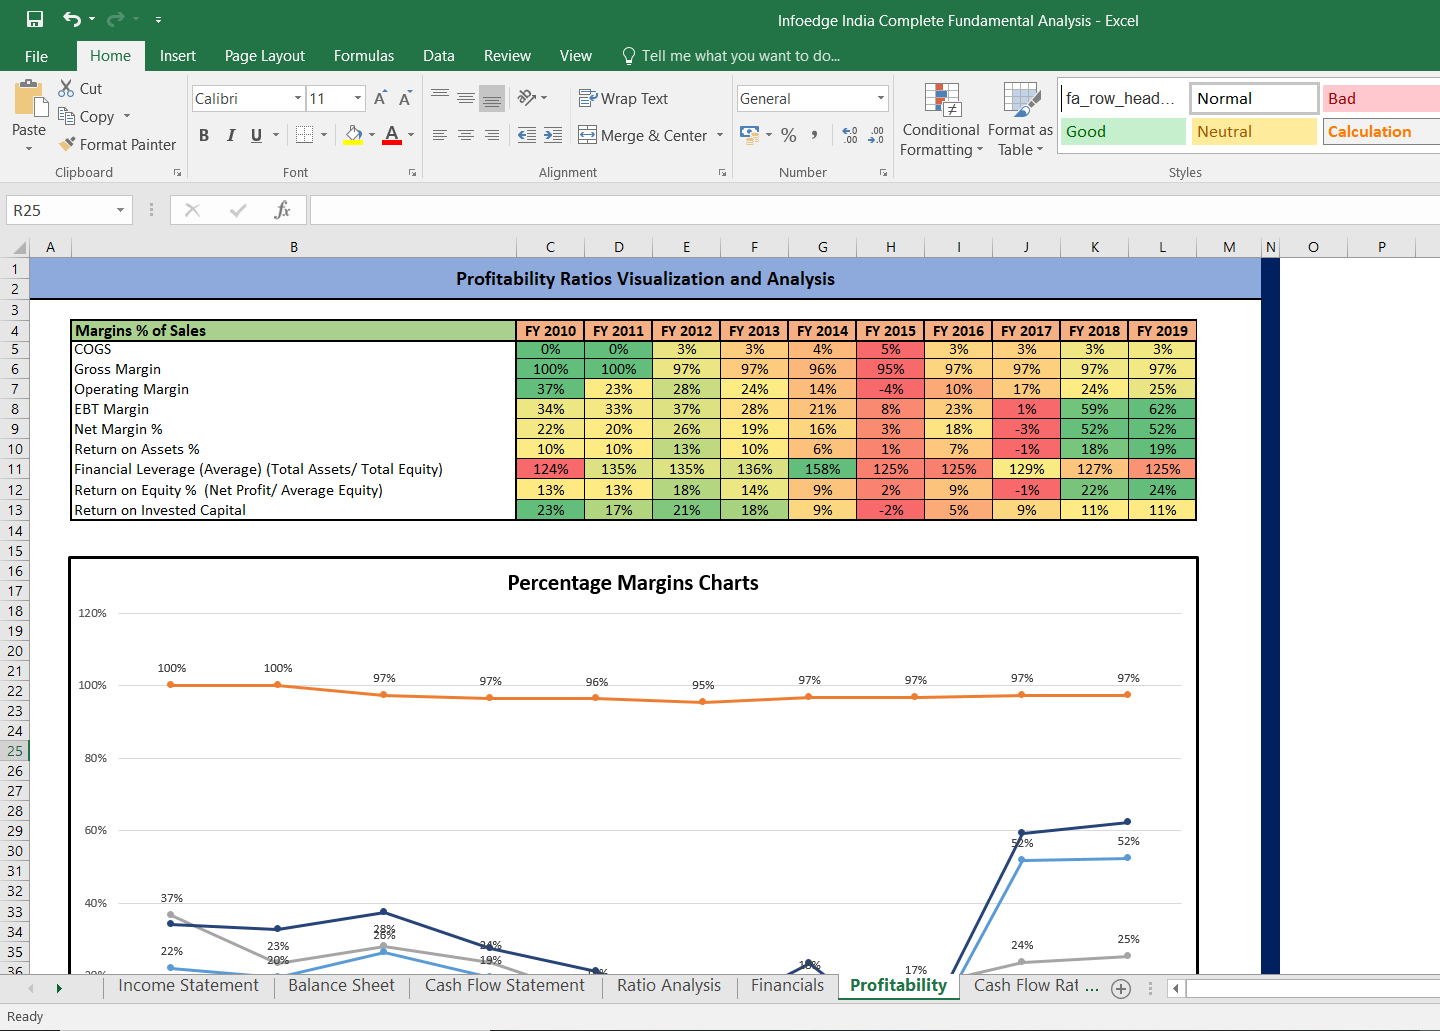The height and width of the screenshot is (1031, 1440).
Task: Open the Income Statement worksheet tab
Action: (x=188, y=986)
